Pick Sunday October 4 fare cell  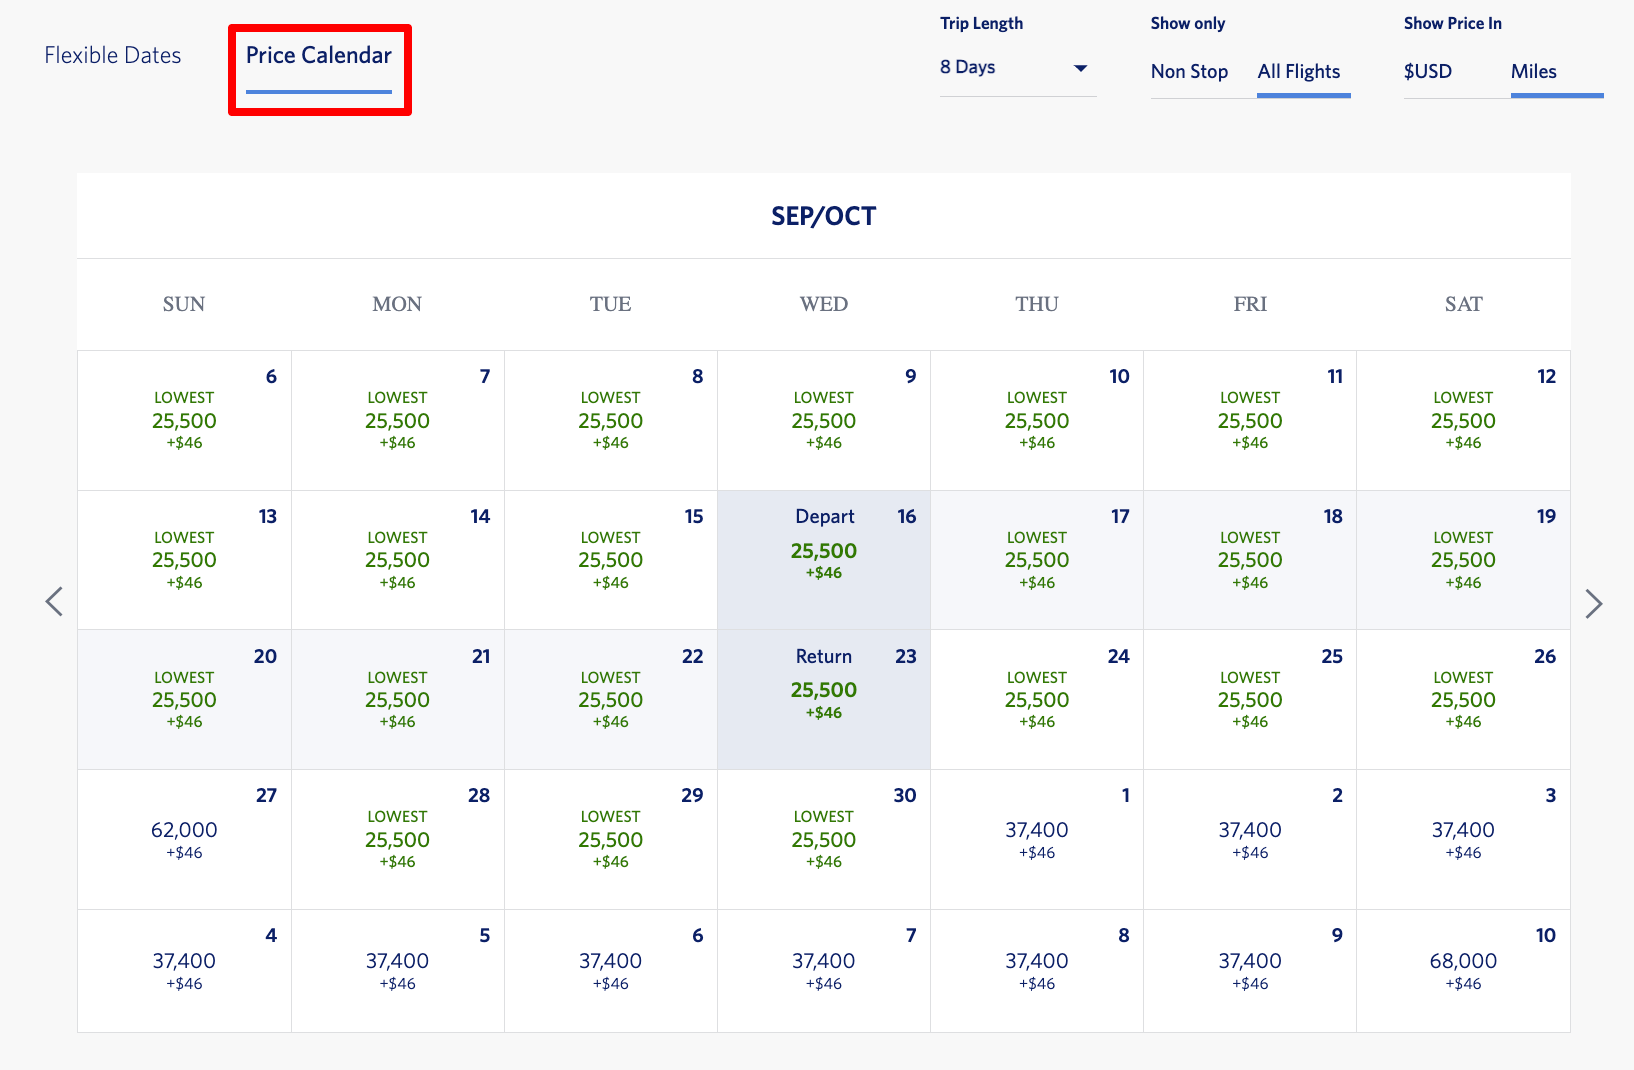pyautogui.click(x=184, y=971)
